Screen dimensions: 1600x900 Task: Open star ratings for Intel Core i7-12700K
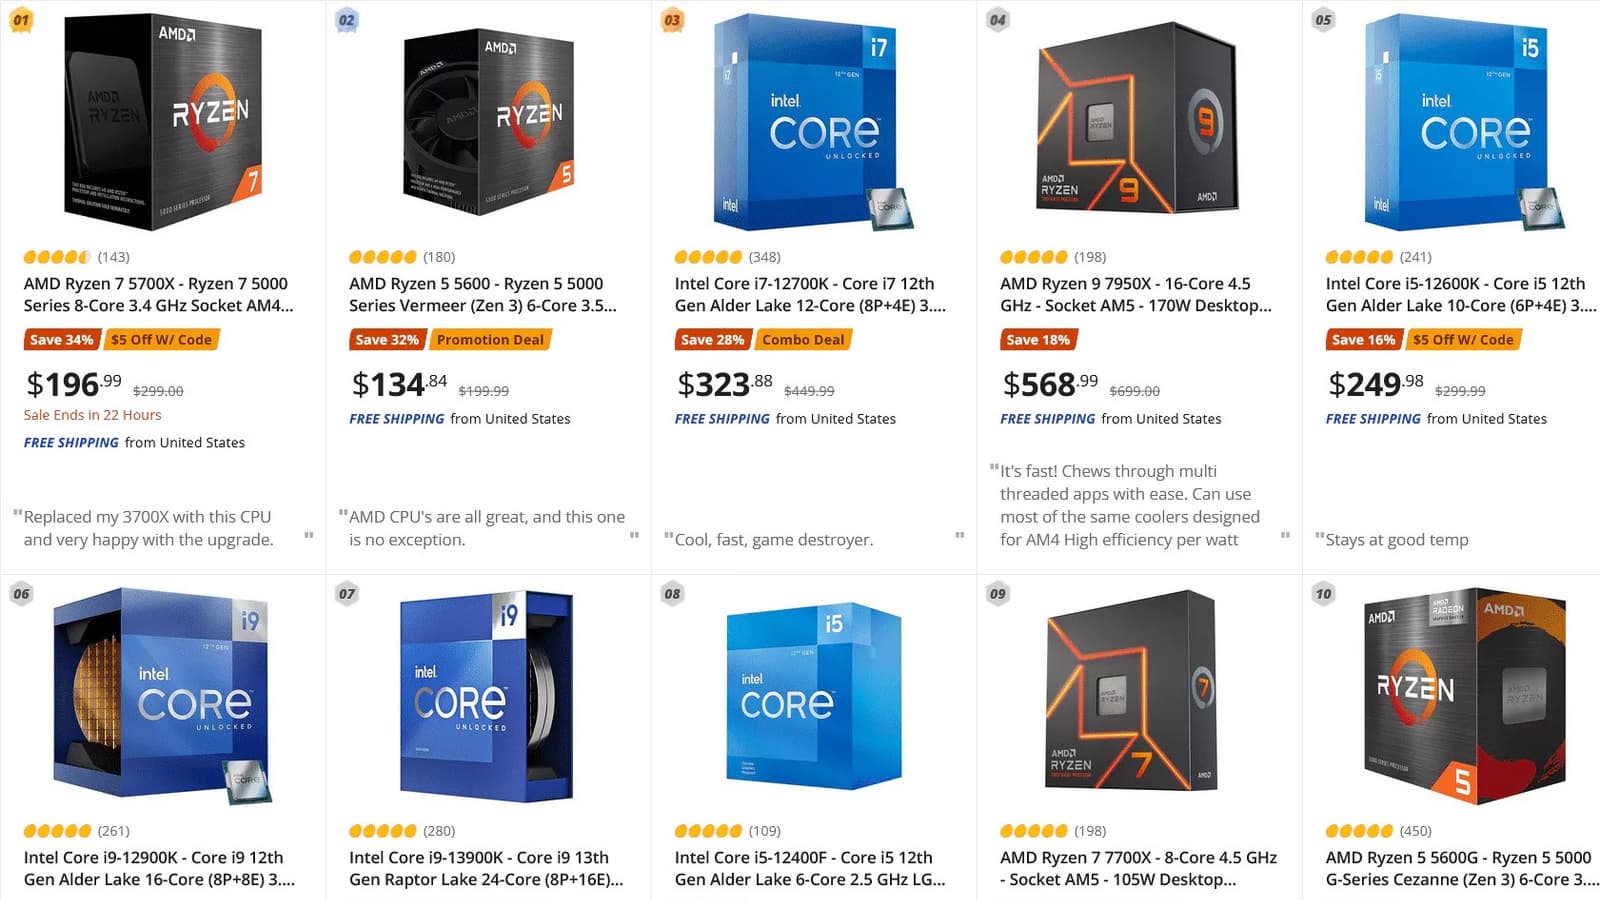[x=708, y=257]
